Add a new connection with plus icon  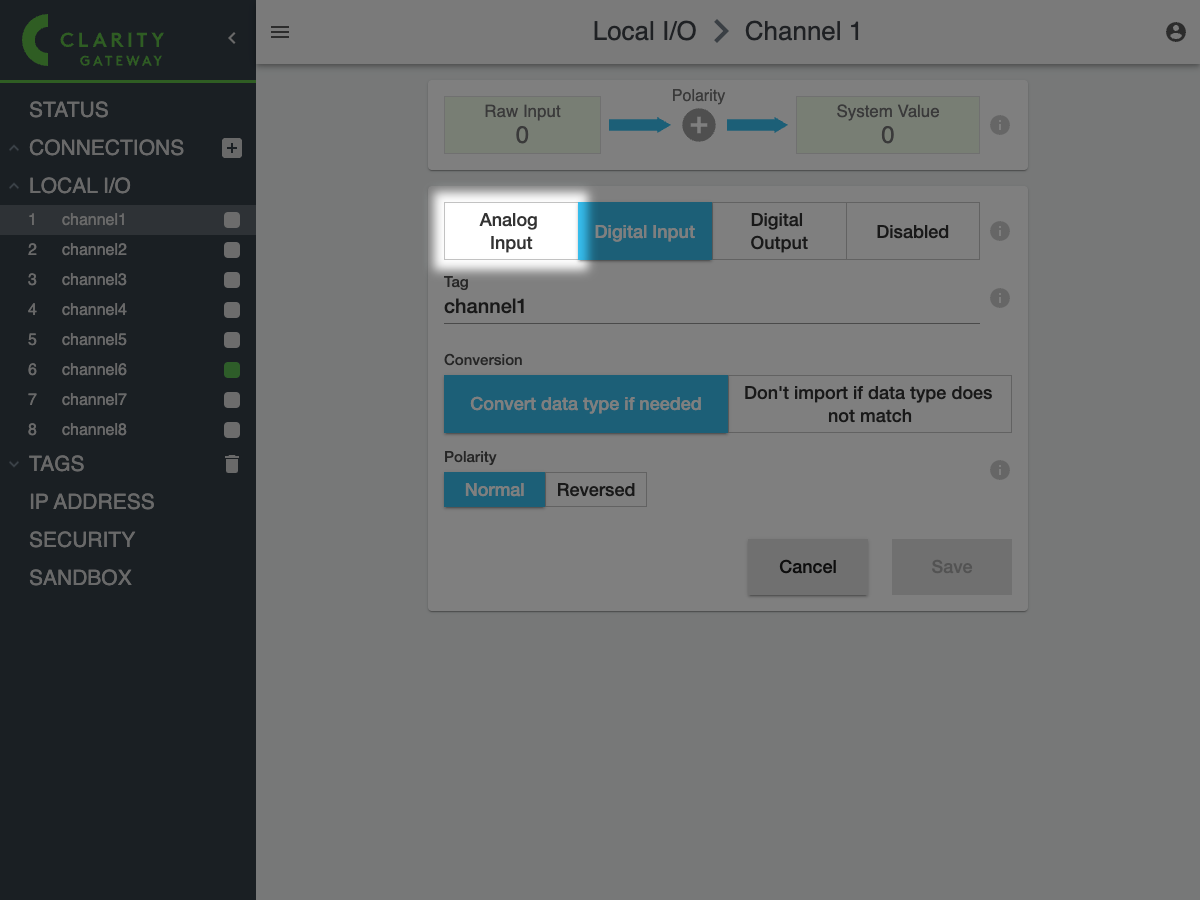[232, 148]
